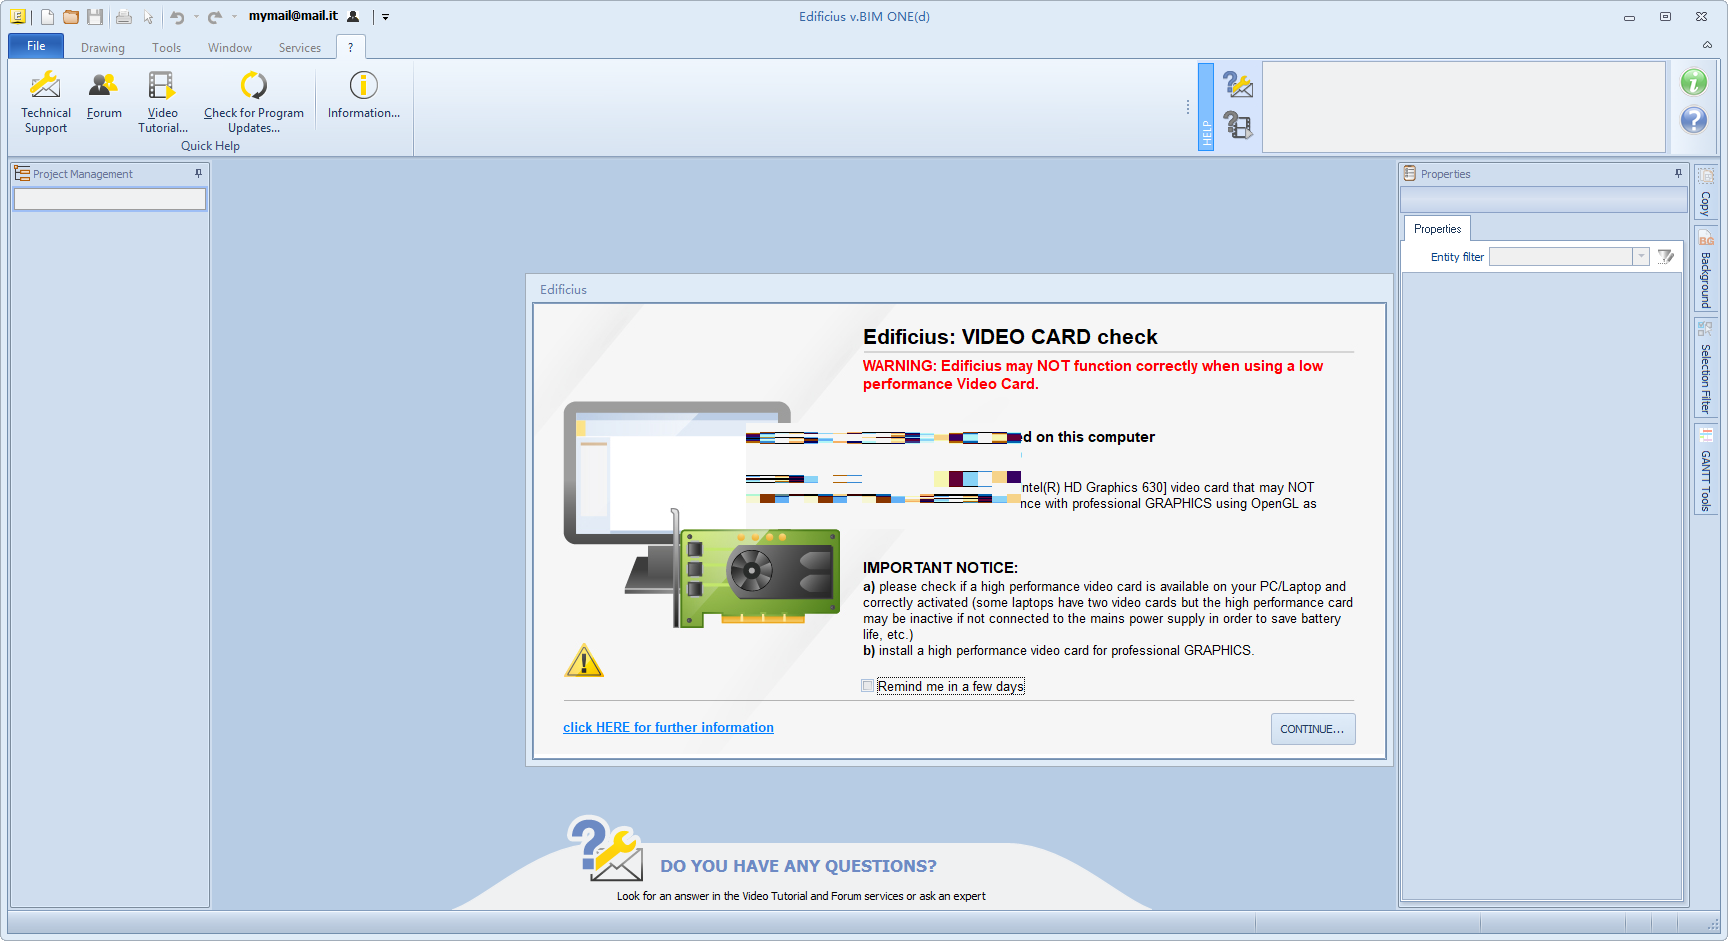Click the vertical HELP bar label

pos(1206,107)
